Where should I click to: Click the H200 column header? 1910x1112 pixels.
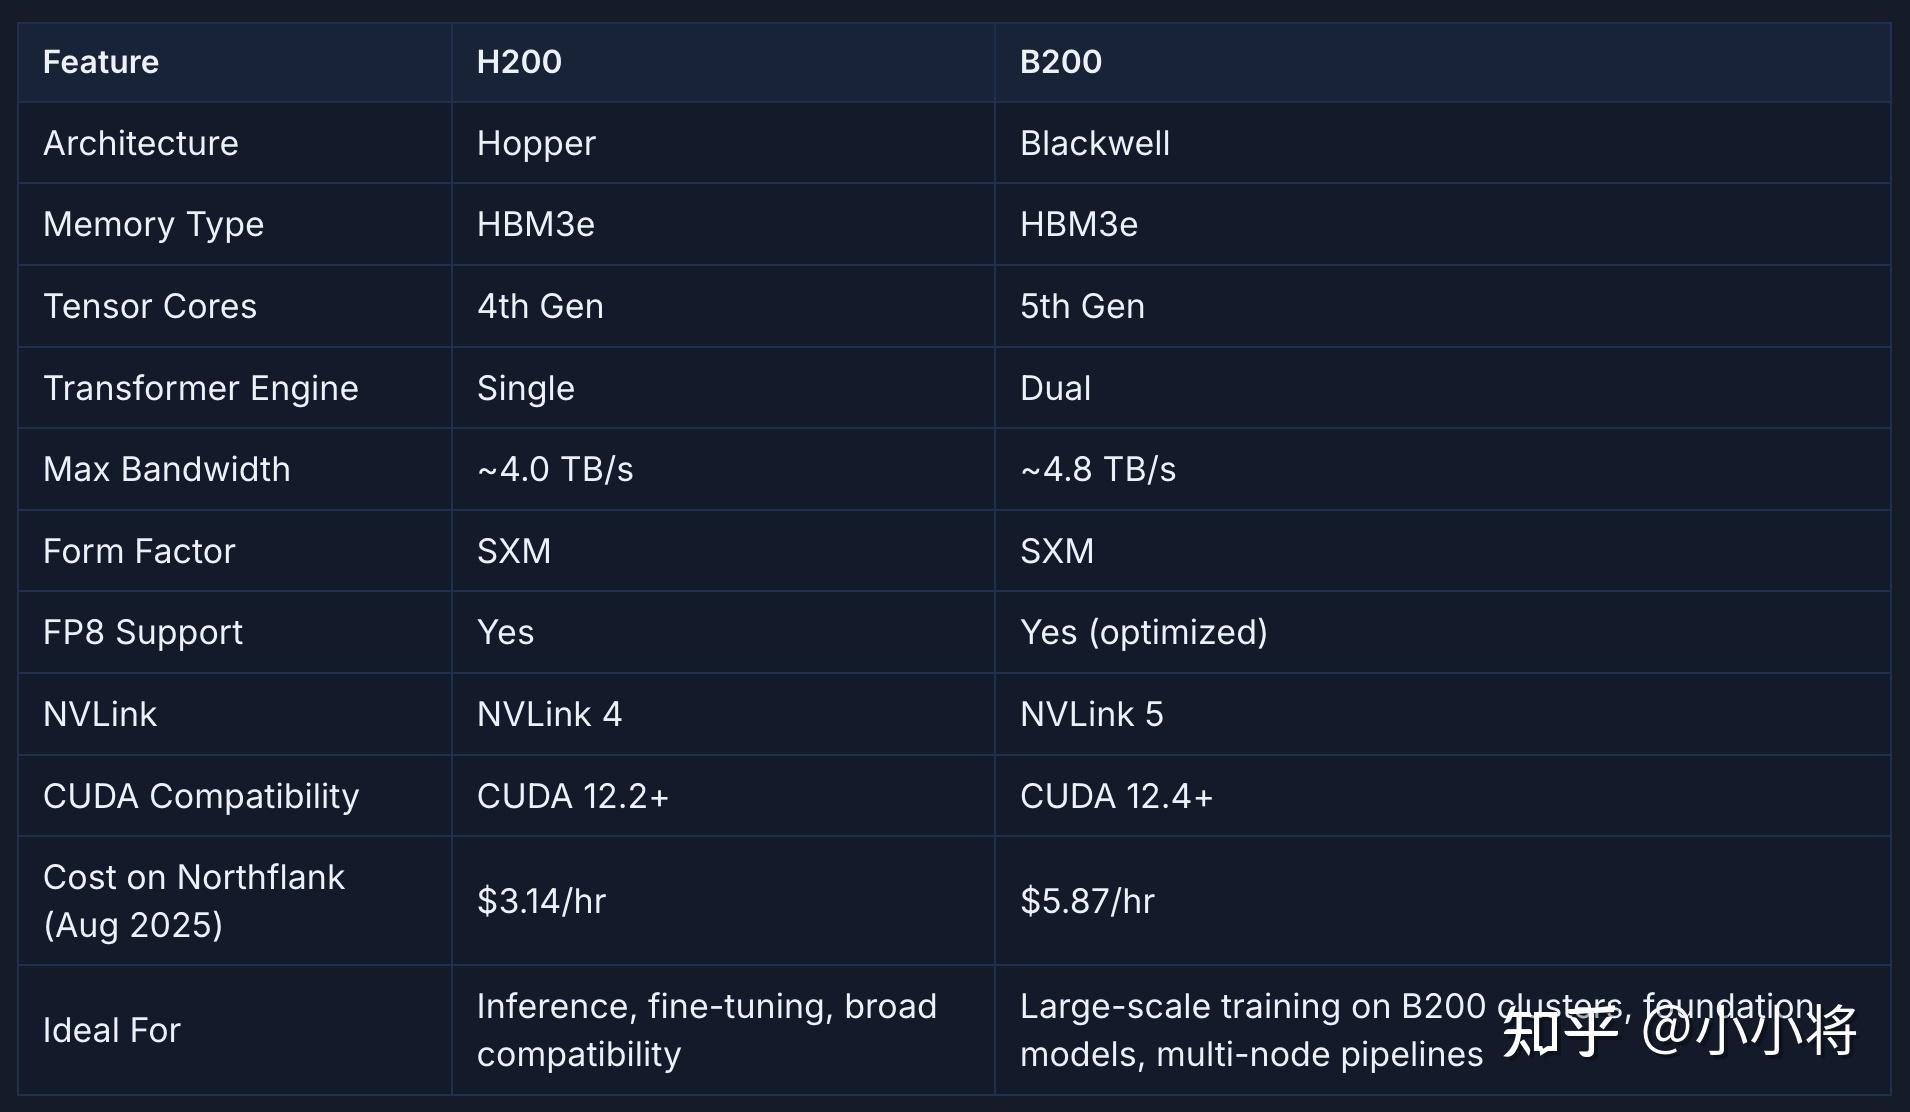[x=519, y=62]
